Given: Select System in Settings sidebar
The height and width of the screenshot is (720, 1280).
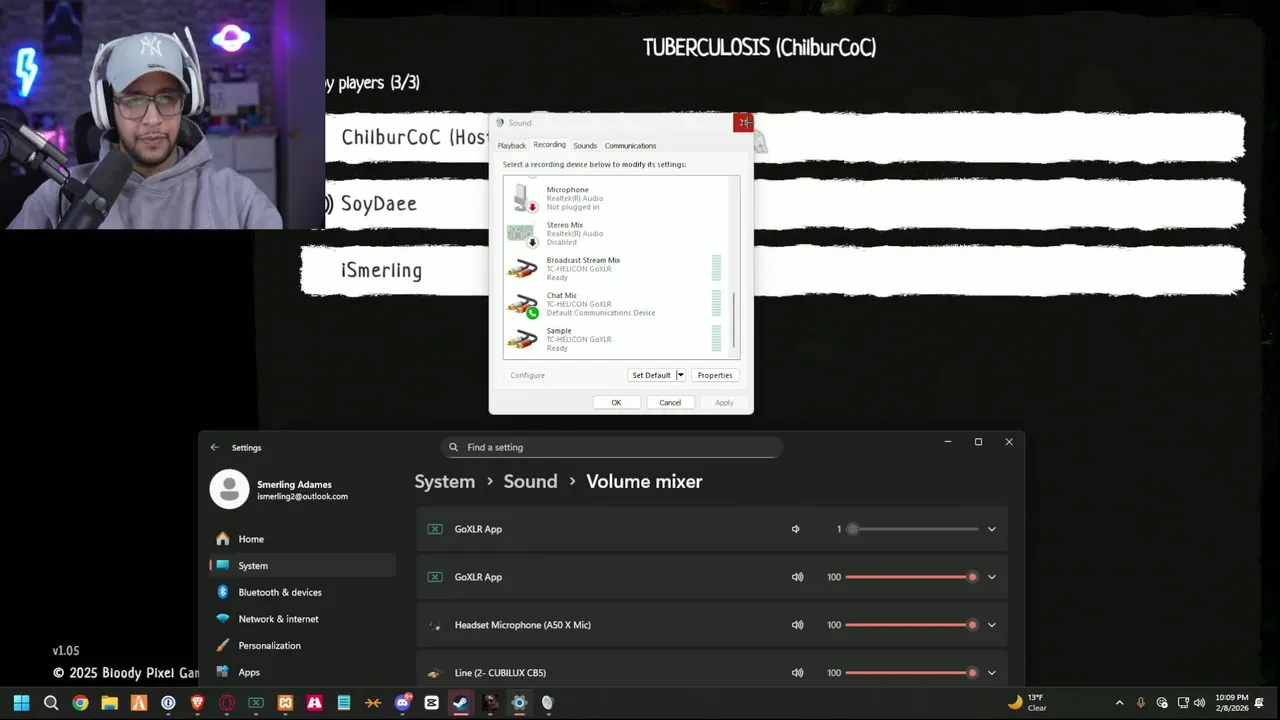Looking at the screenshot, I should tap(302, 565).
